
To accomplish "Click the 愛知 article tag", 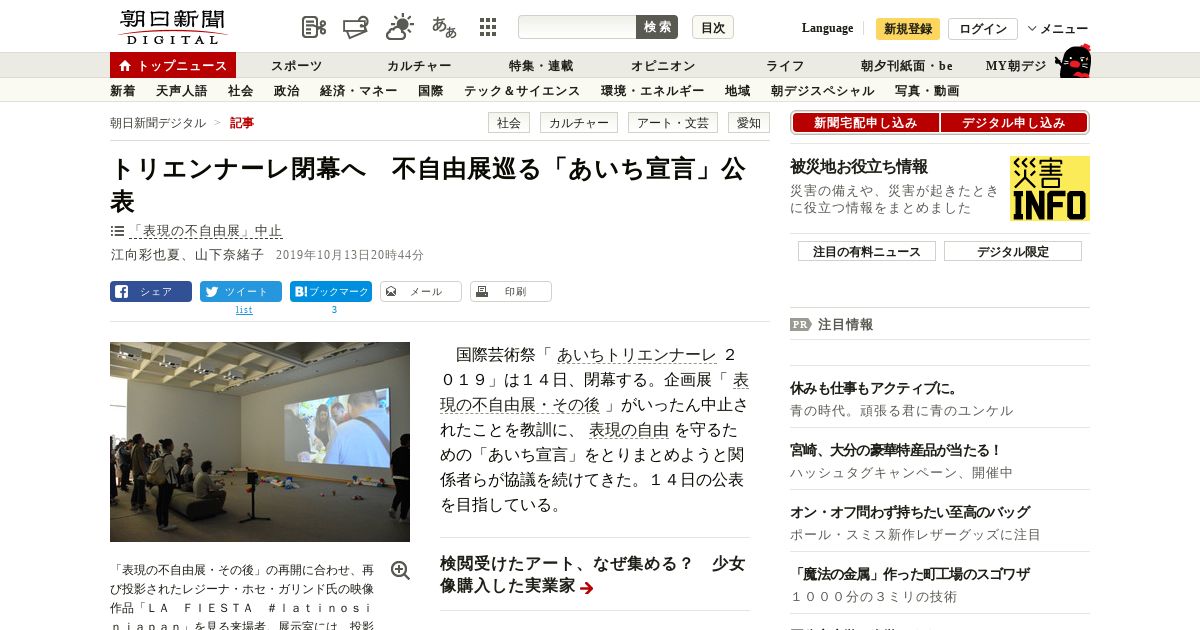I will 749,123.
